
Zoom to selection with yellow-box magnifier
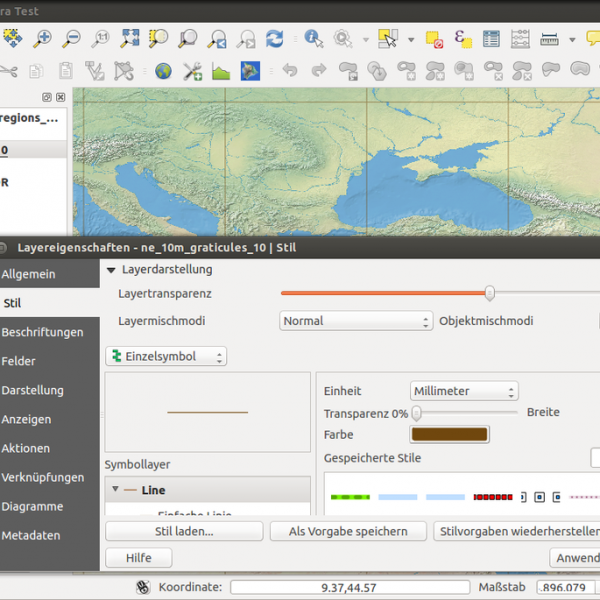(x=158, y=38)
